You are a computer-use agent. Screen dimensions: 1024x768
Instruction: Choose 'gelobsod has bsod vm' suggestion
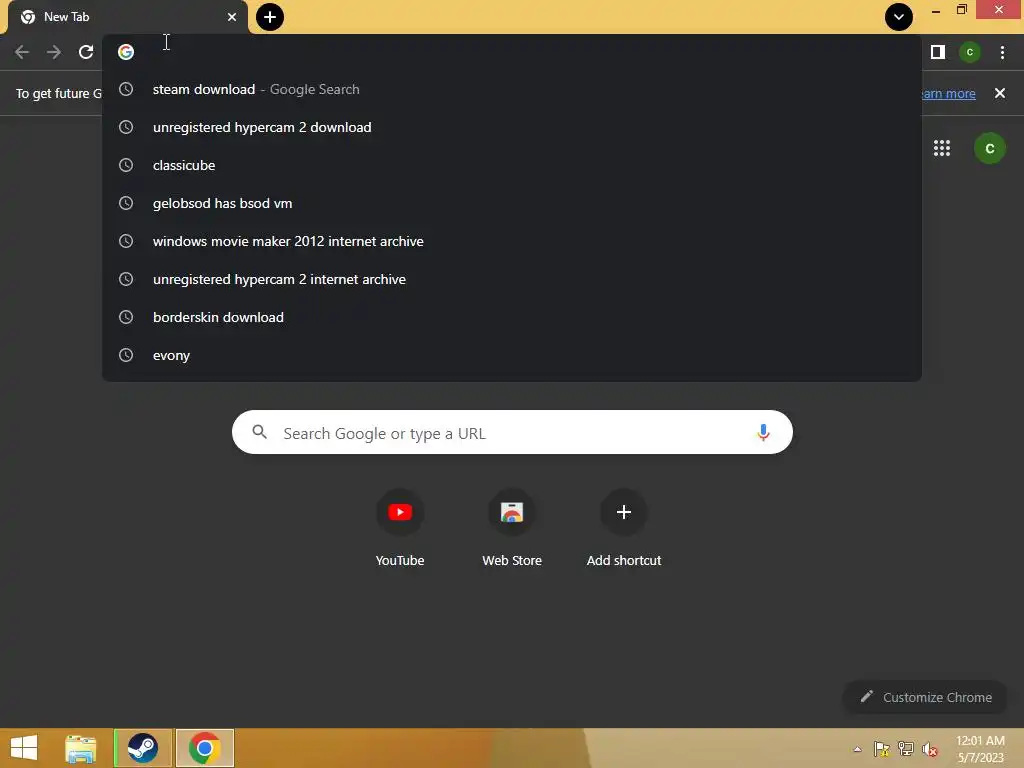point(512,203)
